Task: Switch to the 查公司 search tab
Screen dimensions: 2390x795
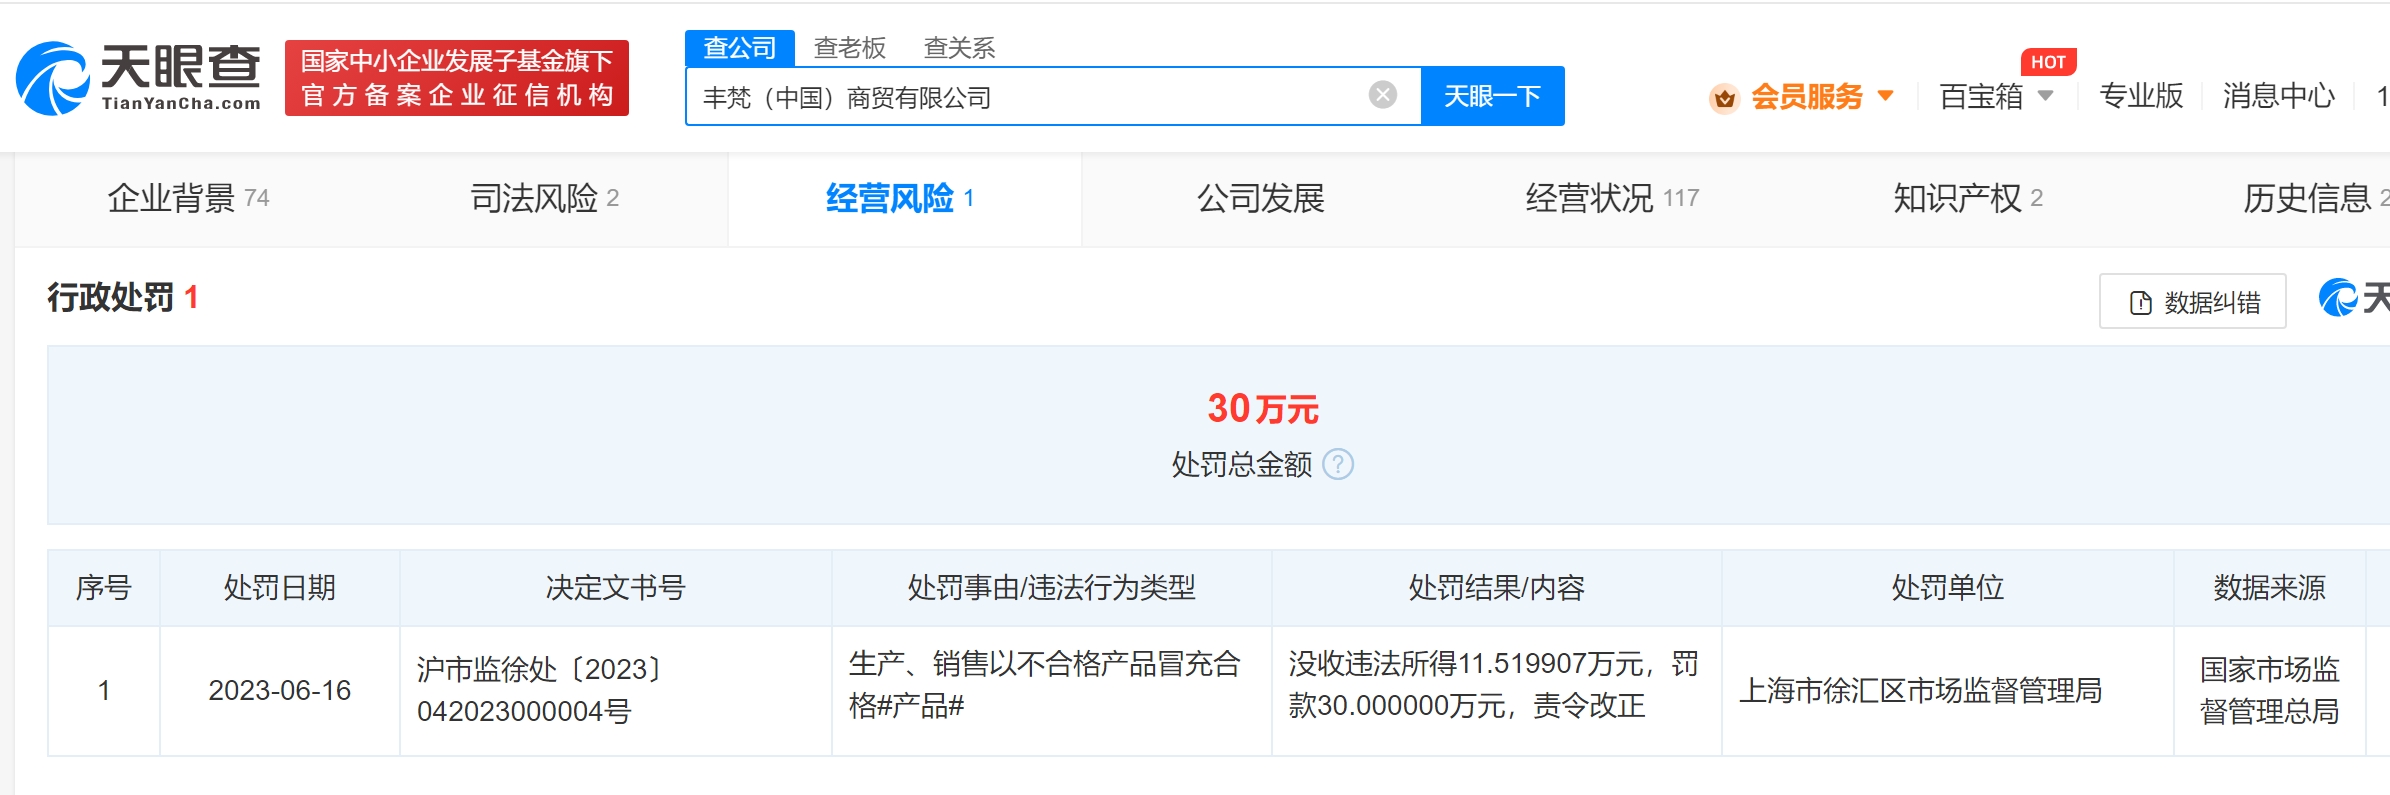Action: pyautogui.click(x=740, y=48)
